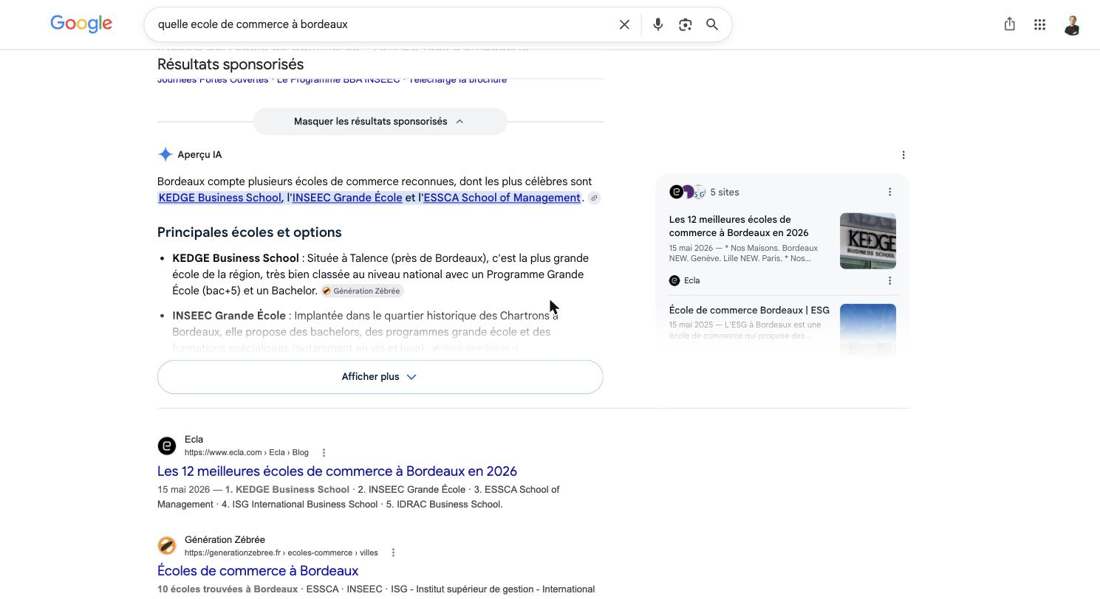The width and height of the screenshot is (1100, 599).
Task: Click the Principales écoles et options heading
Action: tap(249, 232)
